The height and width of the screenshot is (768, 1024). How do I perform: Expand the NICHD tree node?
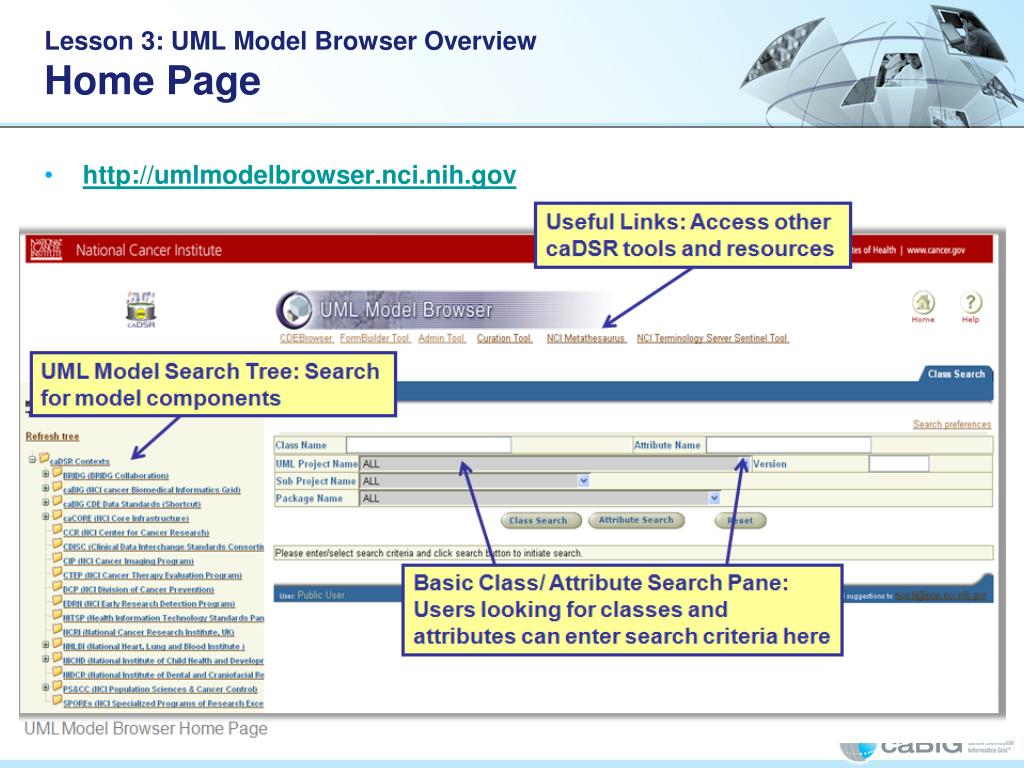[46, 659]
